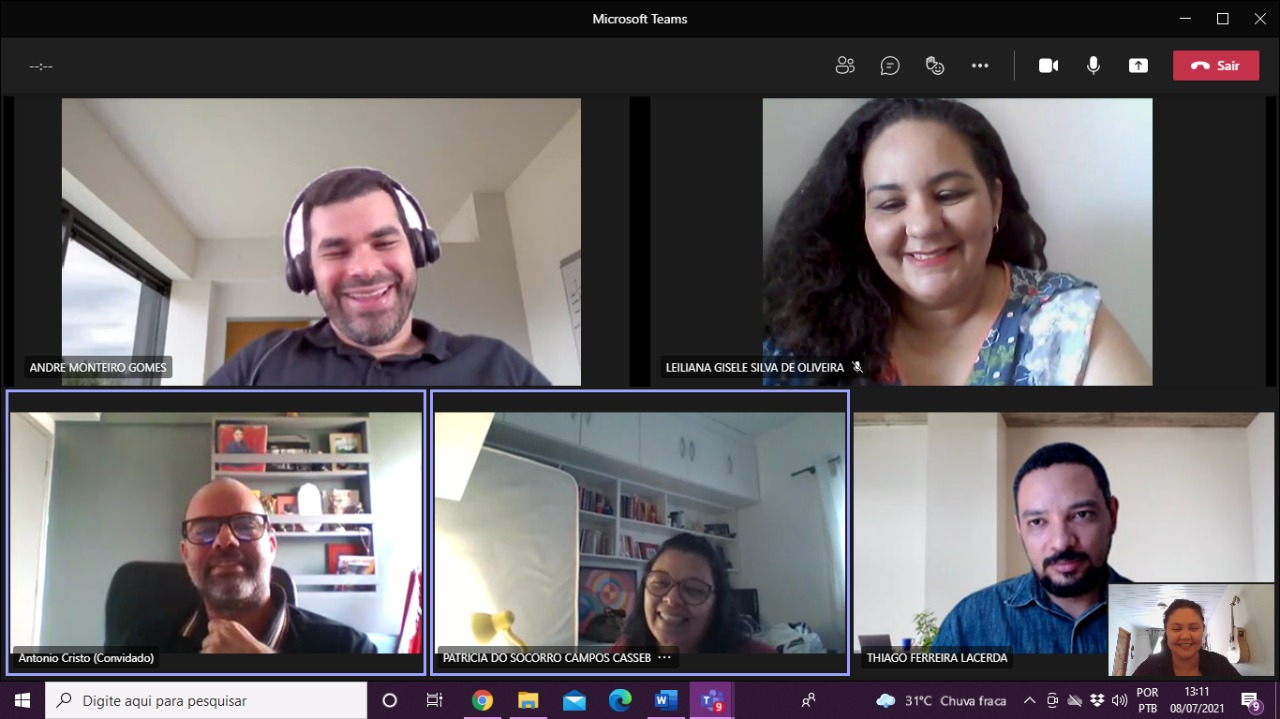Show the meeting participants panel
1280x719 pixels.
coord(845,66)
